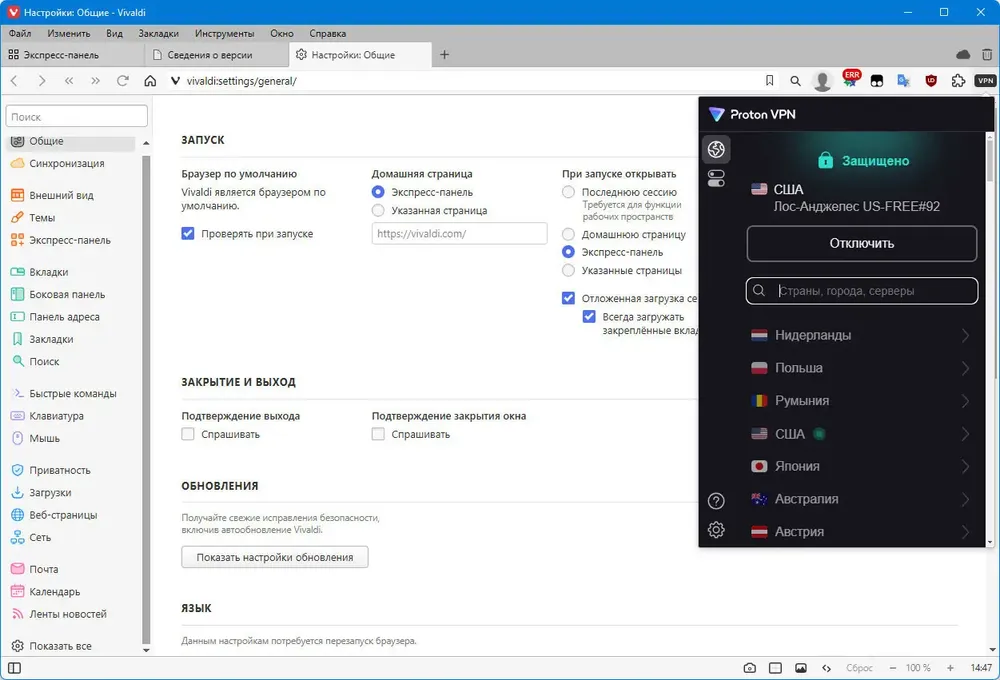Click the Proton VPN toolbar button
Image resolution: width=1000 pixels, height=680 pixels.
click(x=985, y=81)
